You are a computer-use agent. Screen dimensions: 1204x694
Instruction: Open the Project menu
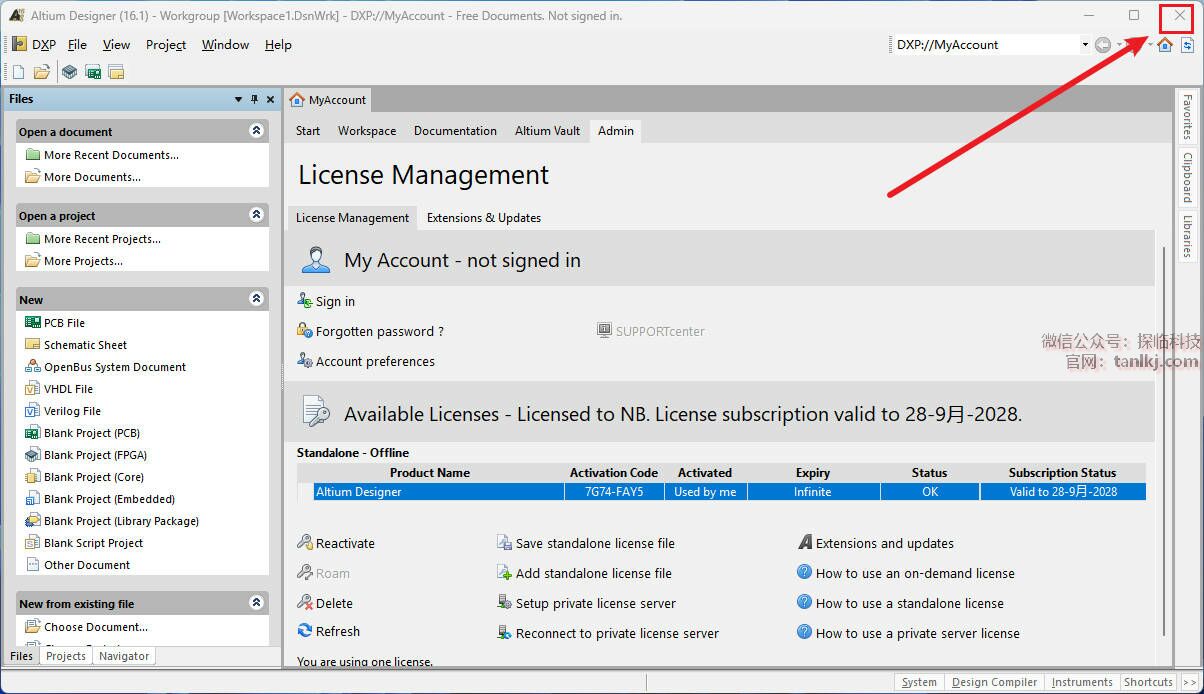coord(166,44)
